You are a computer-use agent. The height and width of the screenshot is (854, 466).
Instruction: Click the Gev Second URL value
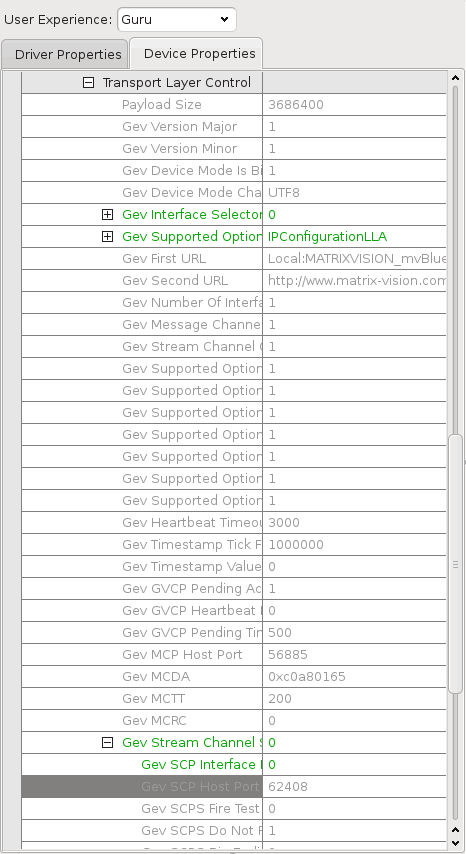click(354, 280)
